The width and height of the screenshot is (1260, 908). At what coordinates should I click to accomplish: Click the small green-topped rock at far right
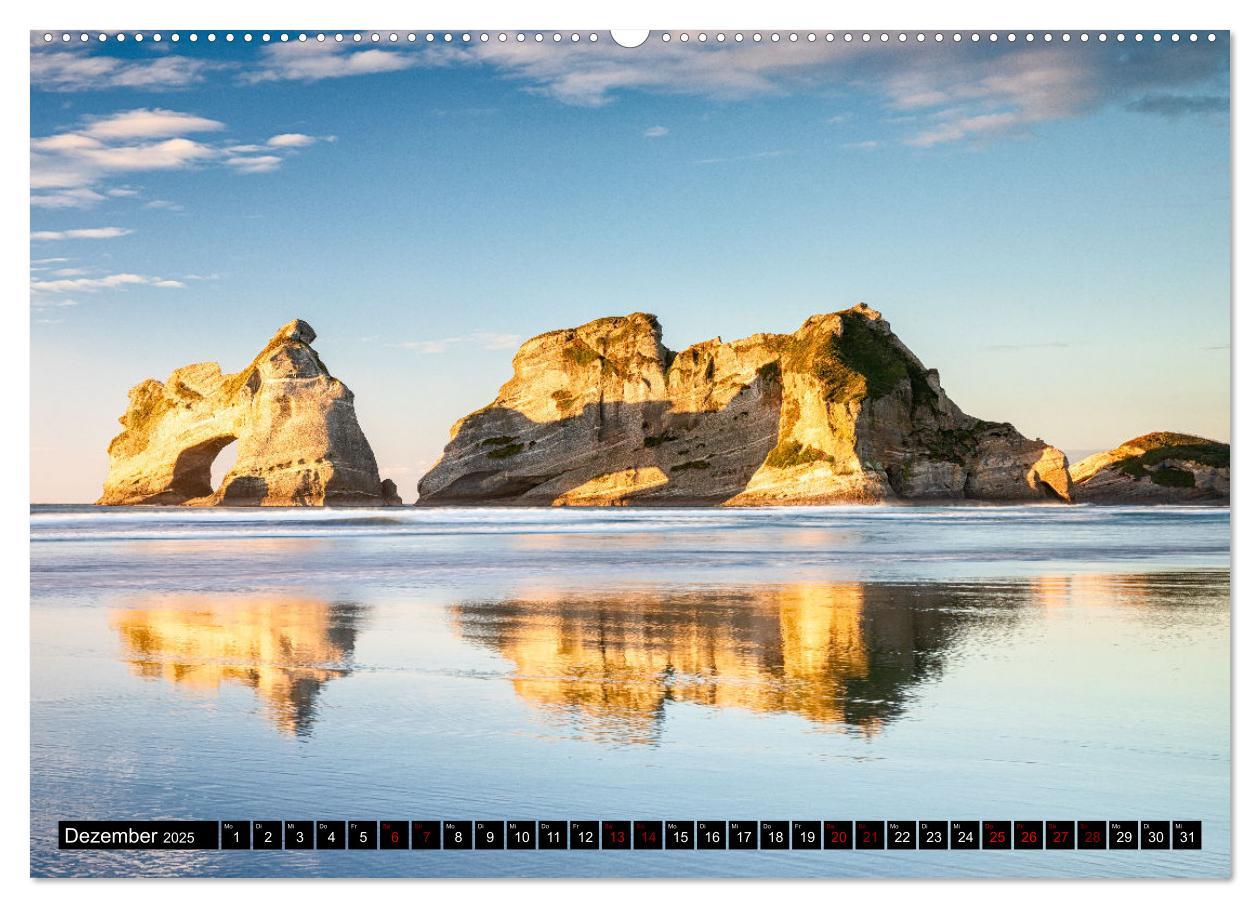point(1155,468)
